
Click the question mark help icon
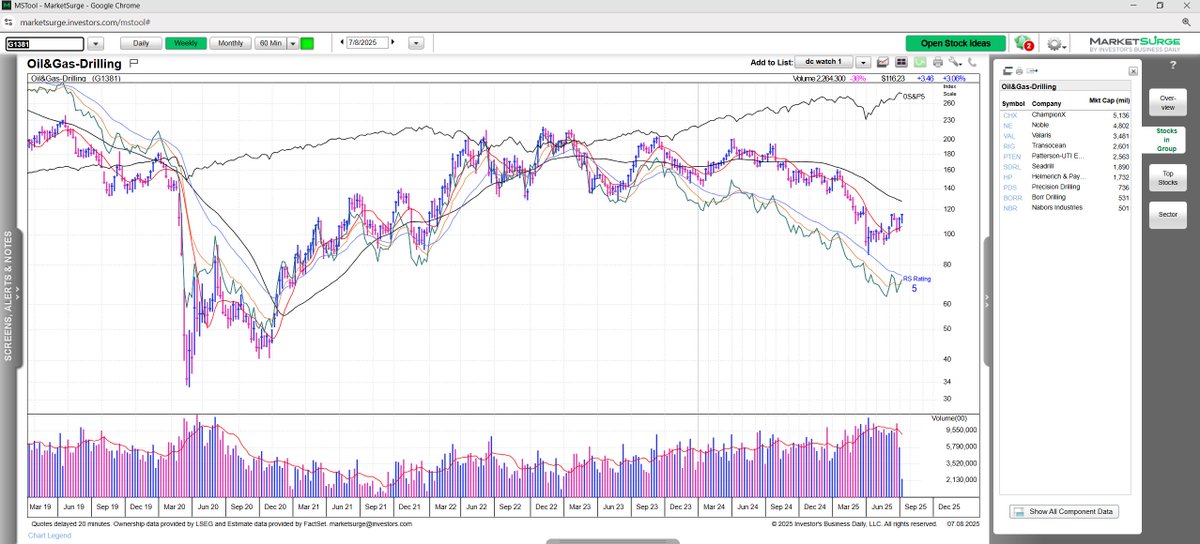[1173, 65]
